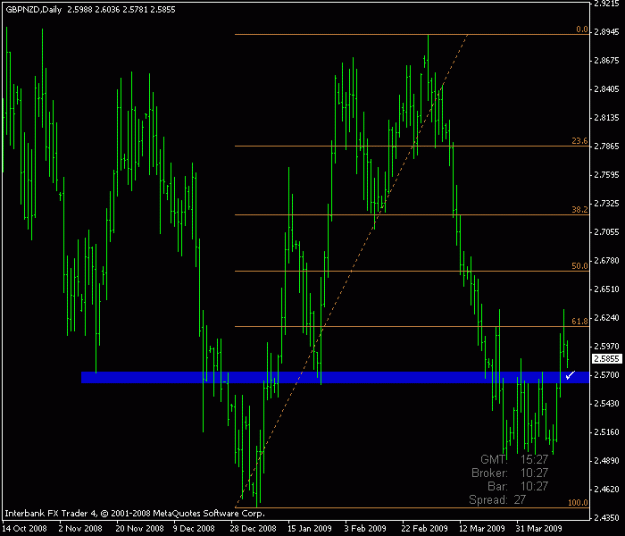Click the 2.9215 price scale value
The image size is (625, 536).
coord(607,4)
